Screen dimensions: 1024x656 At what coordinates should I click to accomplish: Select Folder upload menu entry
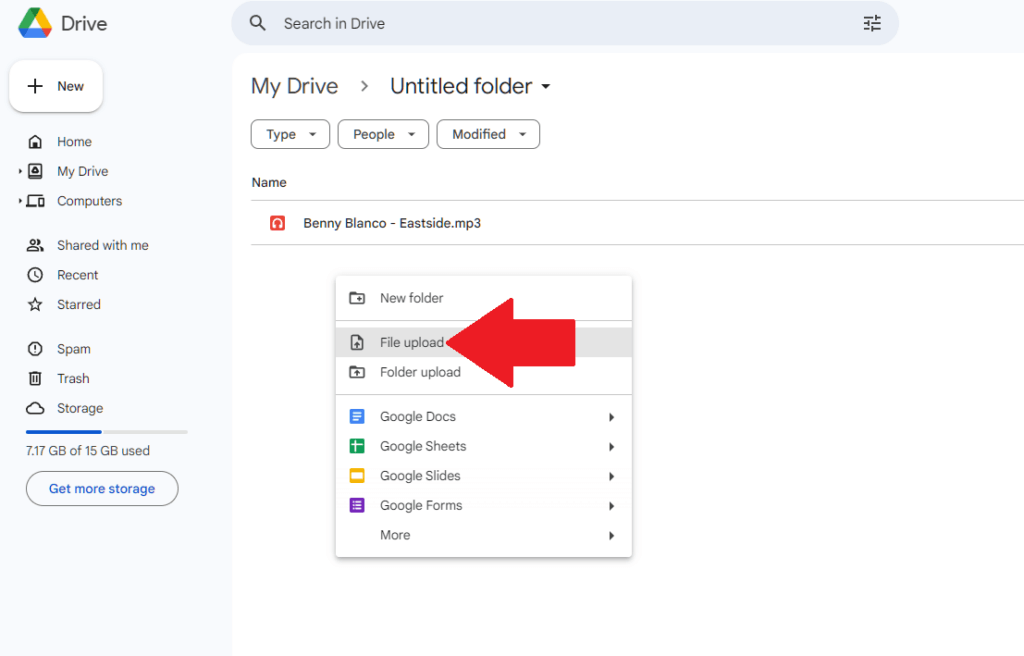click(x=483, y=372)
